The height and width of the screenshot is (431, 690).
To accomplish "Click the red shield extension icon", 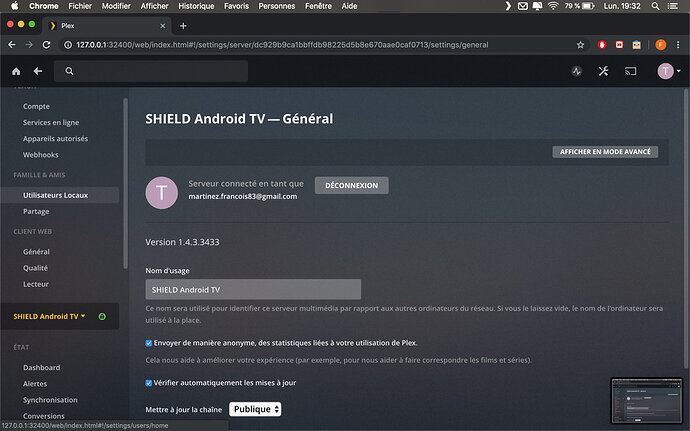I will tap(602, 44).
